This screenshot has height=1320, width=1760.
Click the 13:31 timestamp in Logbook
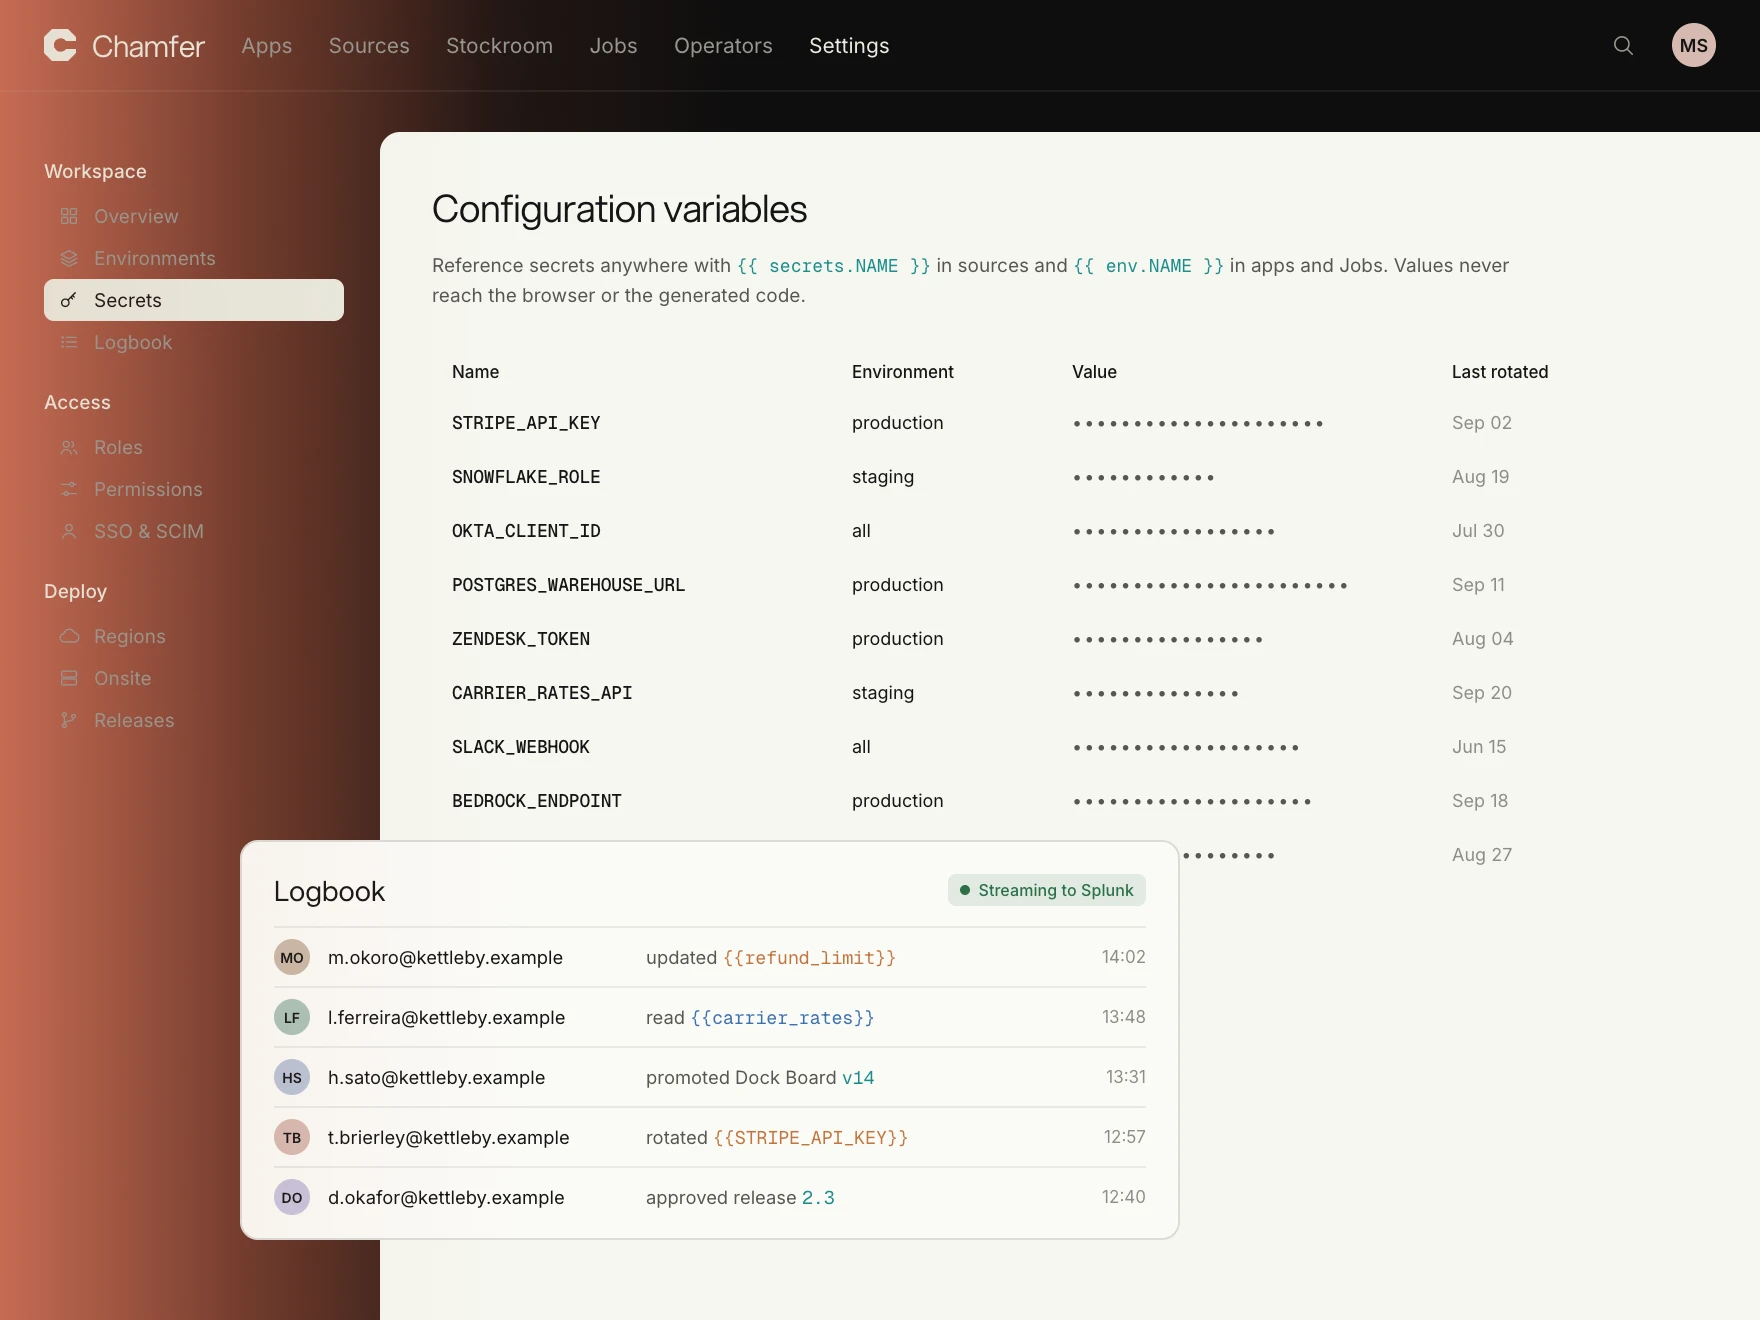1126,1077
